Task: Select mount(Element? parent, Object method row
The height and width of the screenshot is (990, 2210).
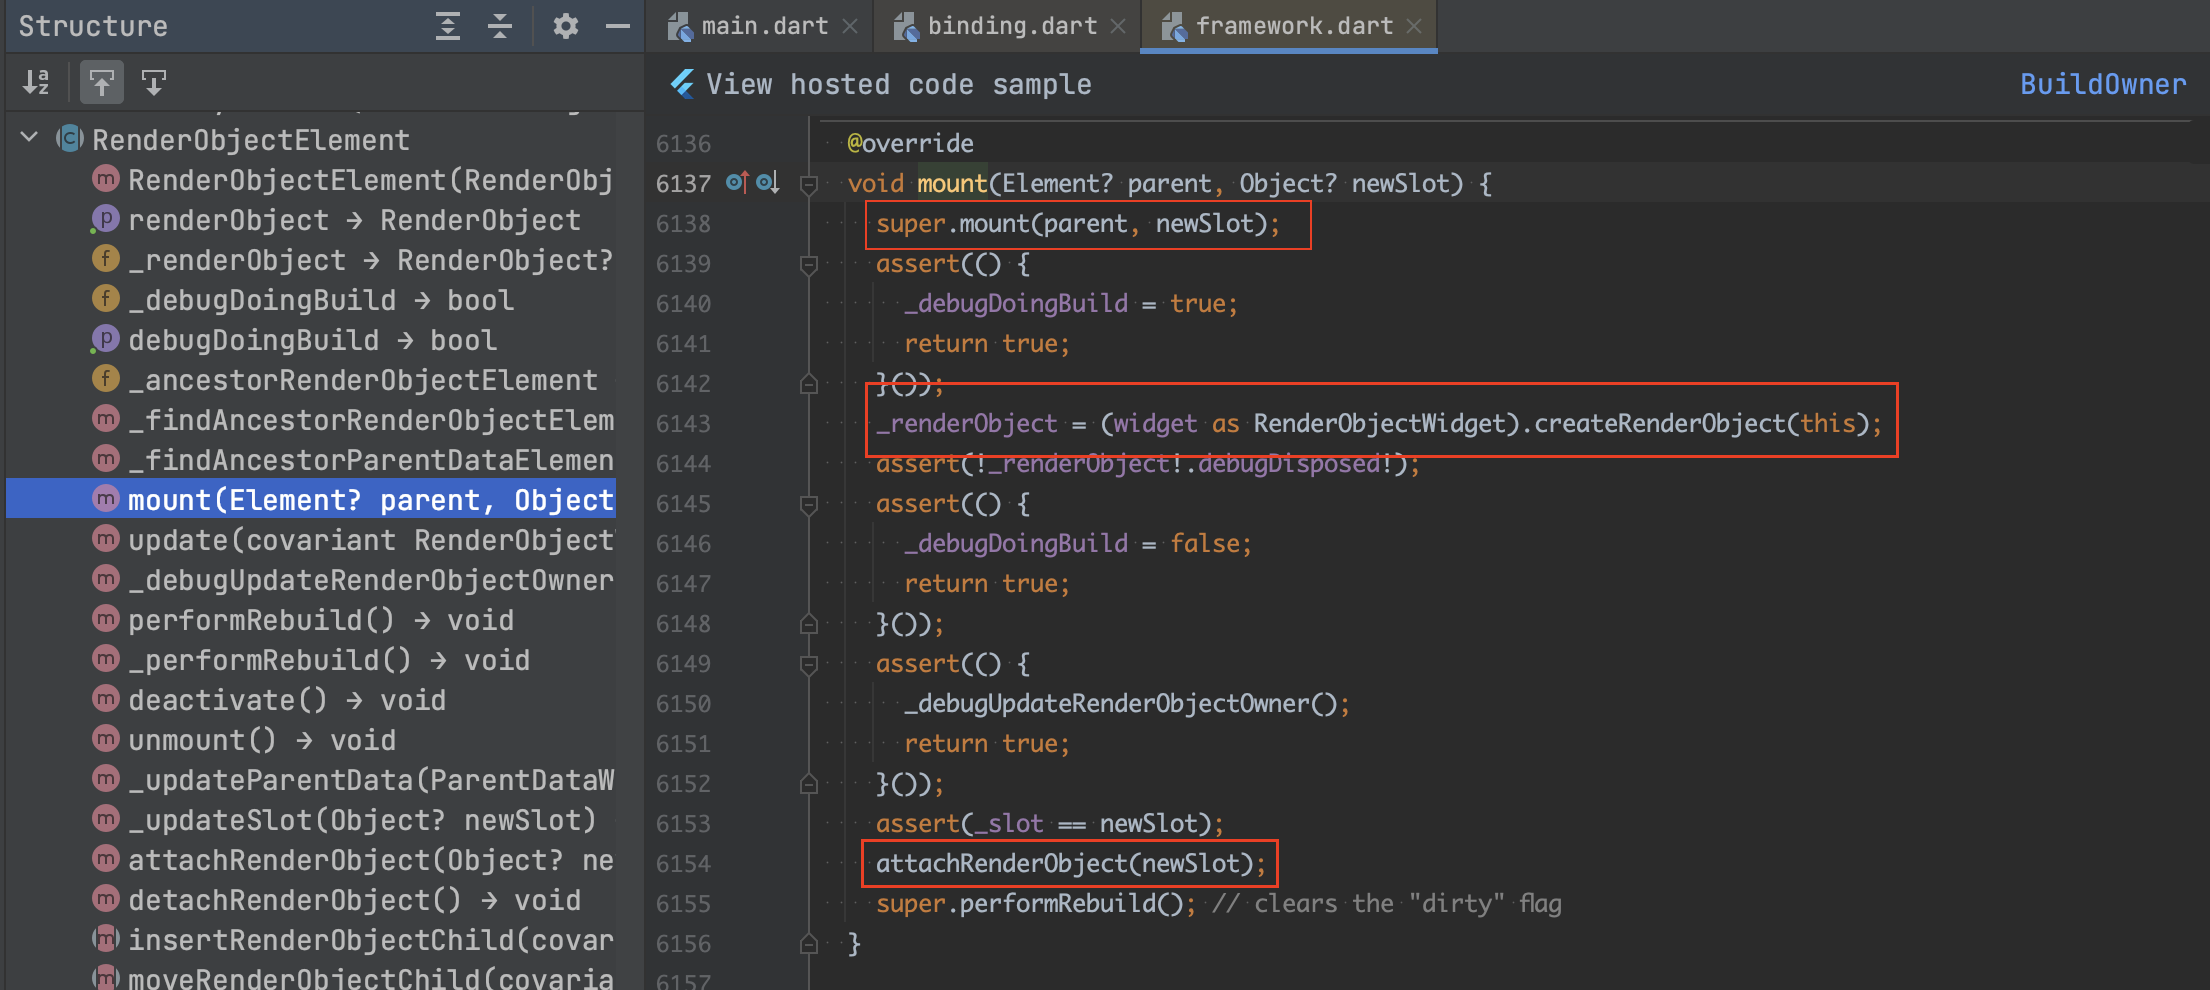Action: tap(312, 500)
